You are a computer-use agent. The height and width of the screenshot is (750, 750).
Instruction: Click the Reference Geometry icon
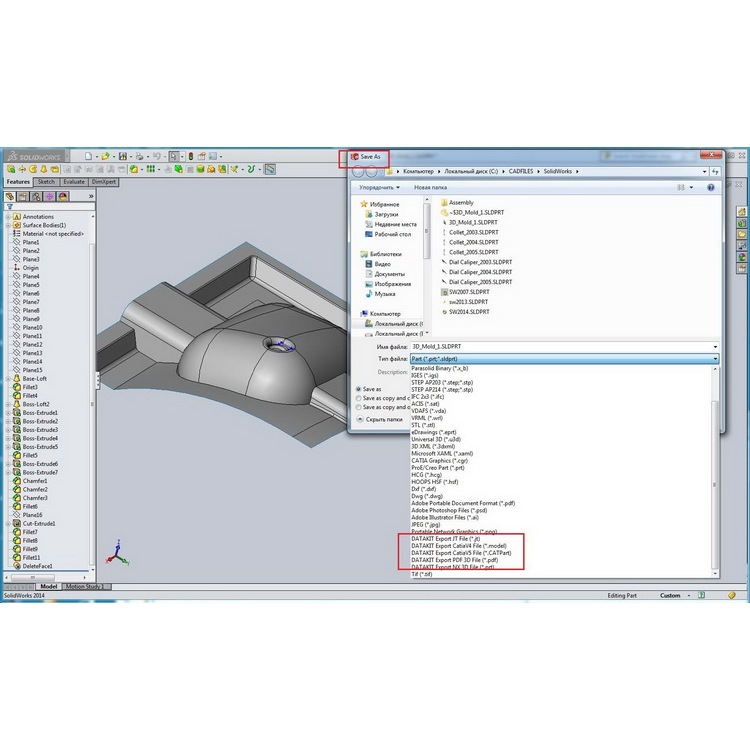[x=234, y=169]
